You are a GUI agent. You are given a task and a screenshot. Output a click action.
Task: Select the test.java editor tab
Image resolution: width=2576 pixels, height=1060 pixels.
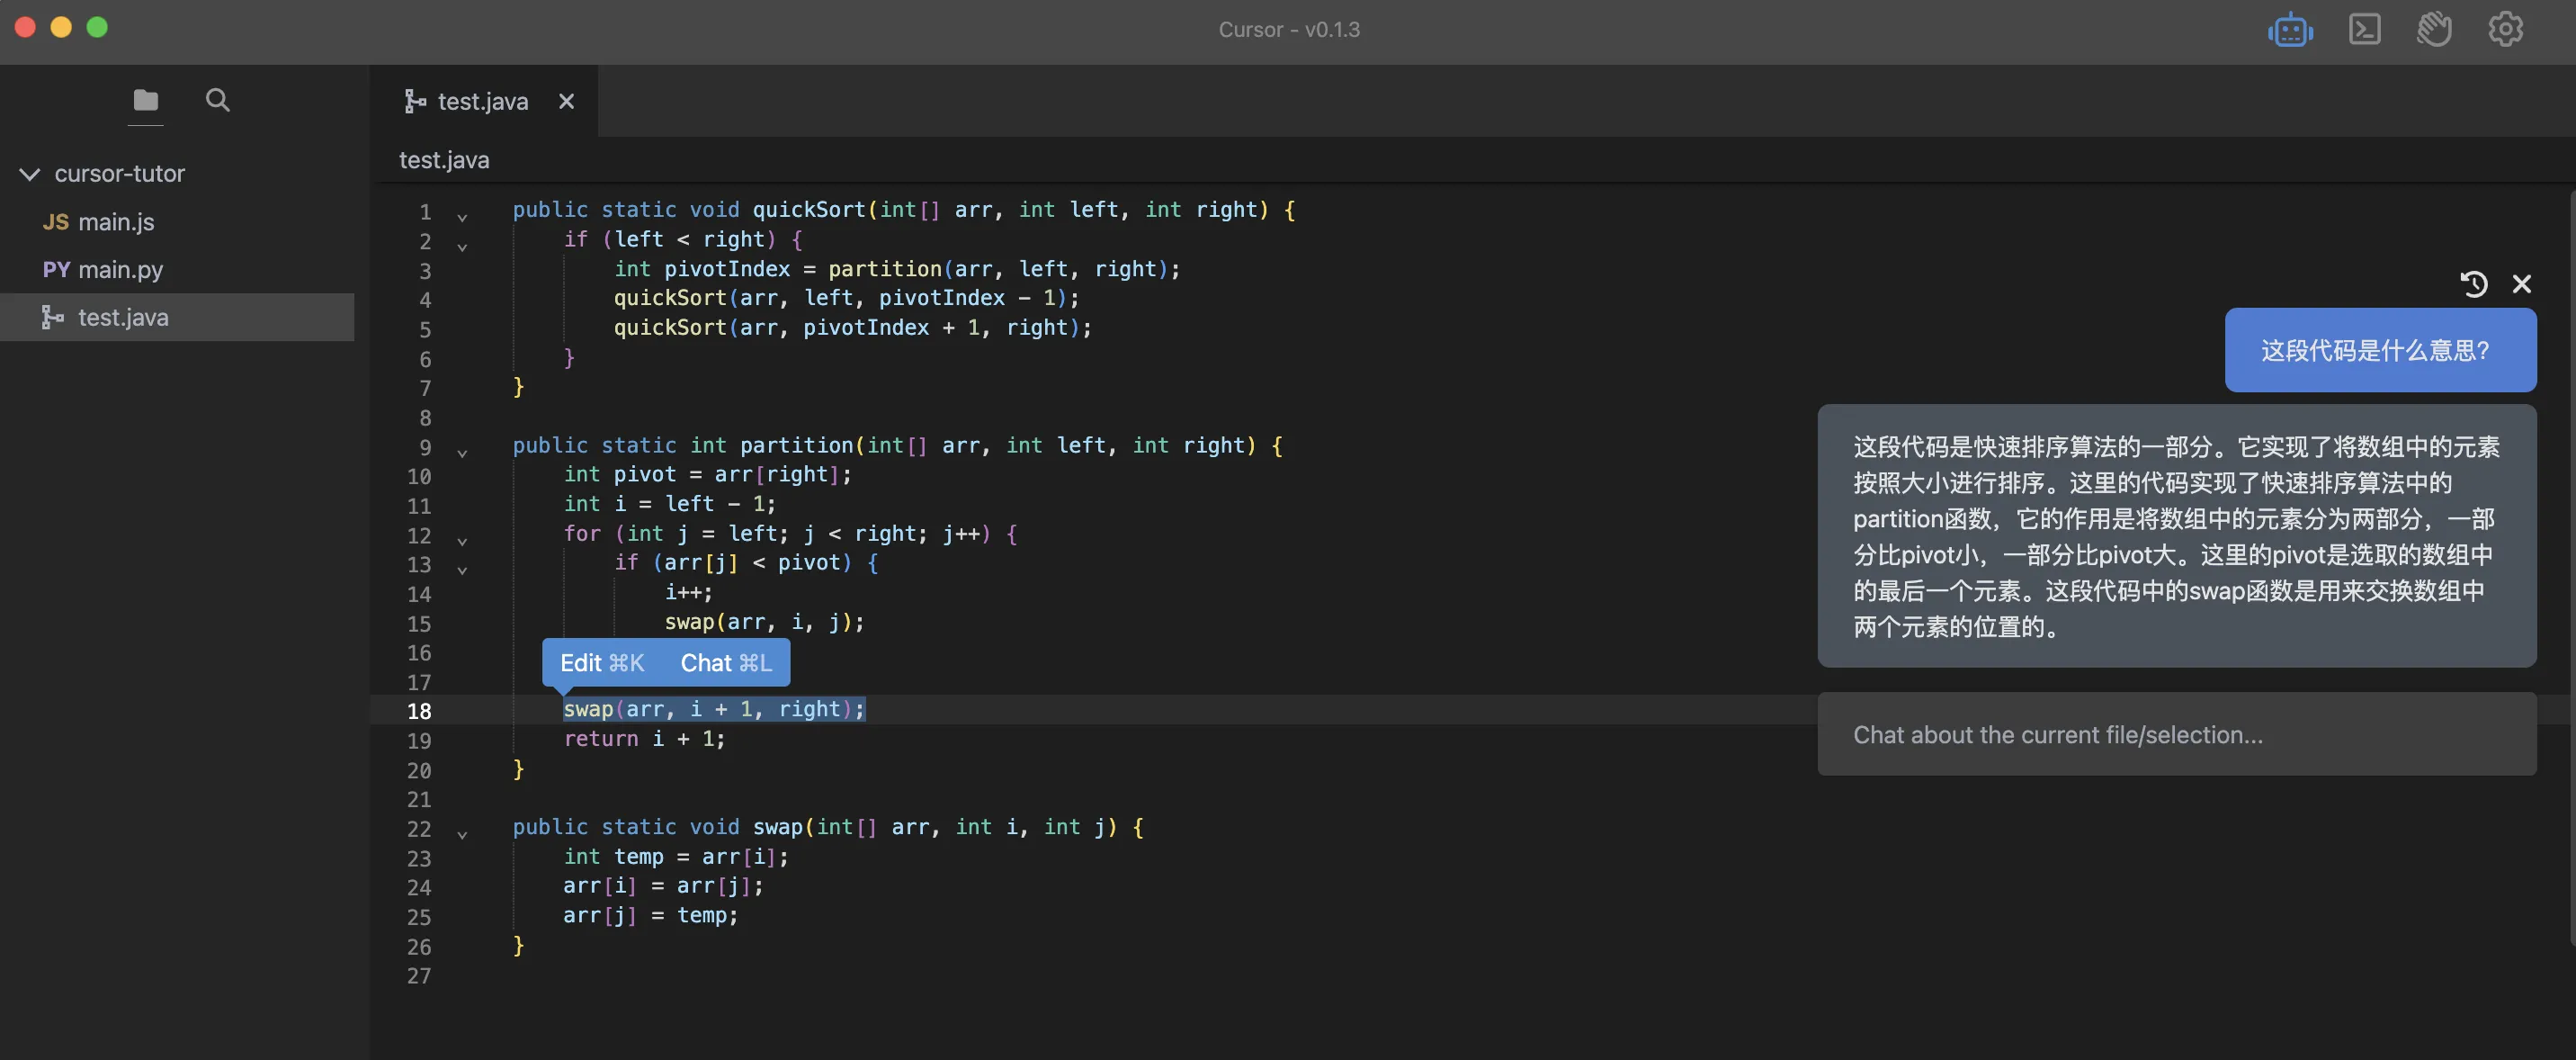click(482, 101)
